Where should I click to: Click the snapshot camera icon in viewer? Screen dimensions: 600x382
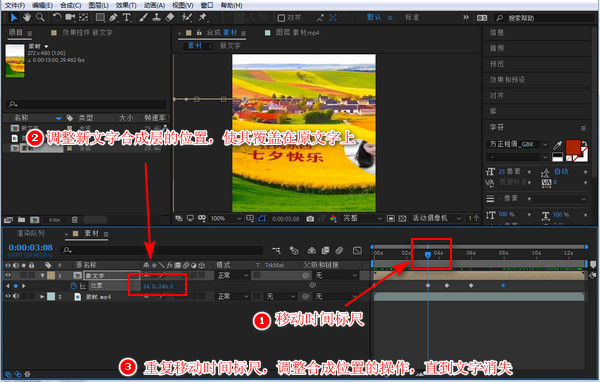tap(310, 219)
